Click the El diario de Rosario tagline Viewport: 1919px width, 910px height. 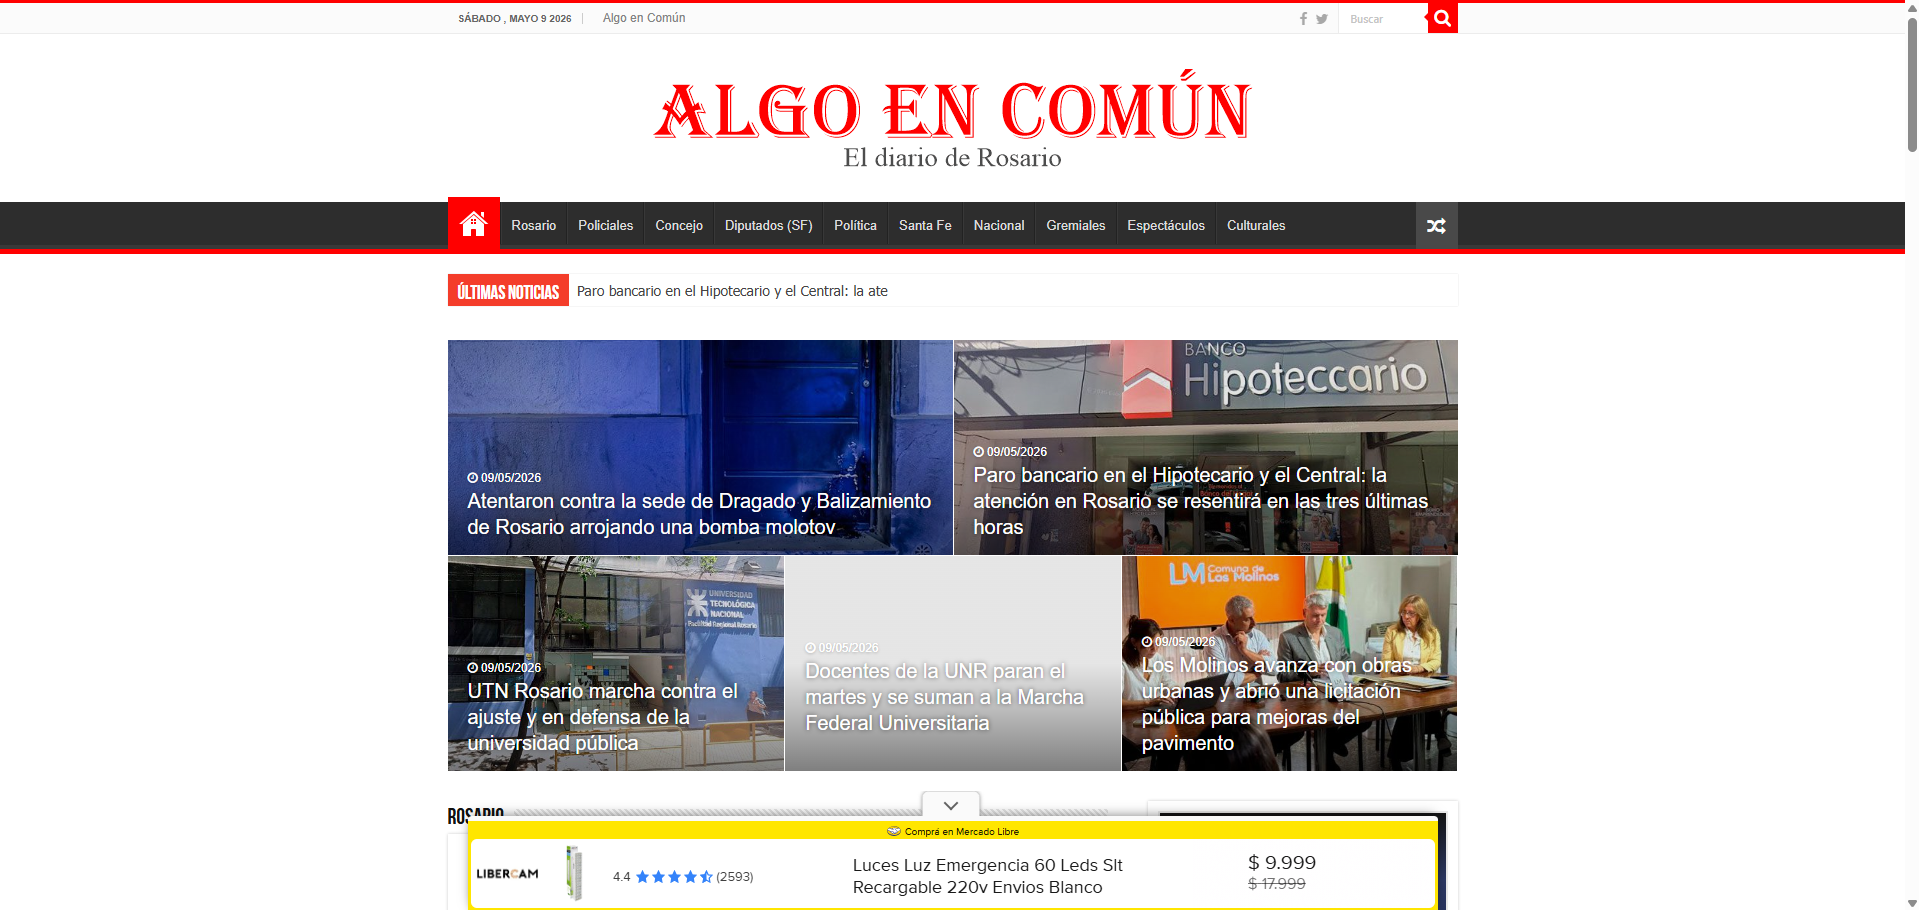click(952, 158)
